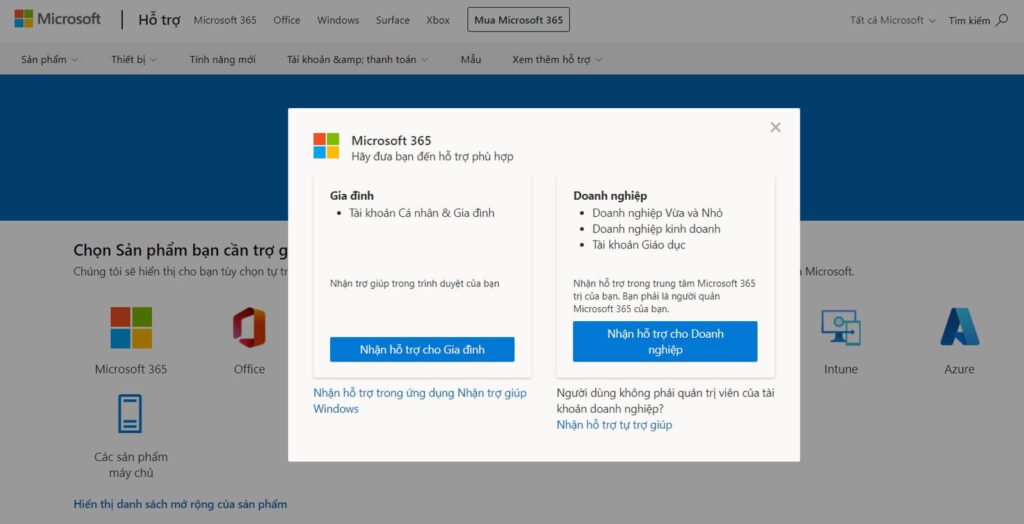
Task: Follow Nhận hỗ trợ tự trợ giúp link
Action: tap(614, 425)
